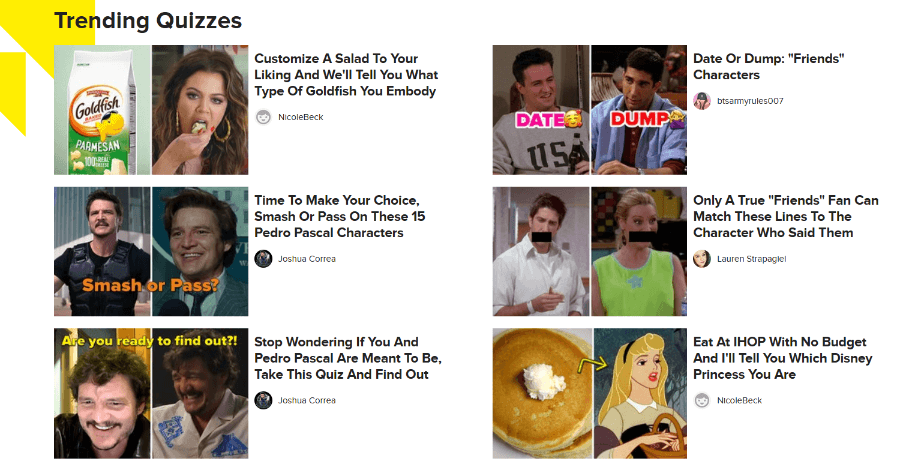This screenshot has height=464, width=900.
Task: Visit author name btsarmyrules007
Action: [x=750, y=101]
